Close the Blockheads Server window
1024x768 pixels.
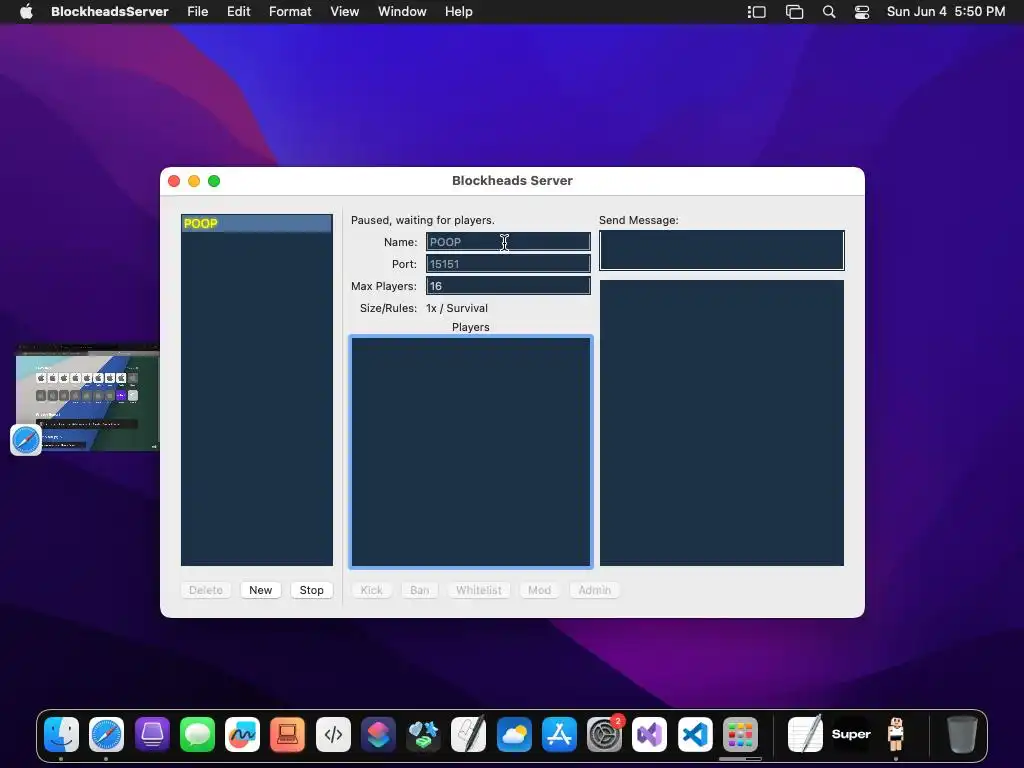pyautogui.click(x=174, y=181)
